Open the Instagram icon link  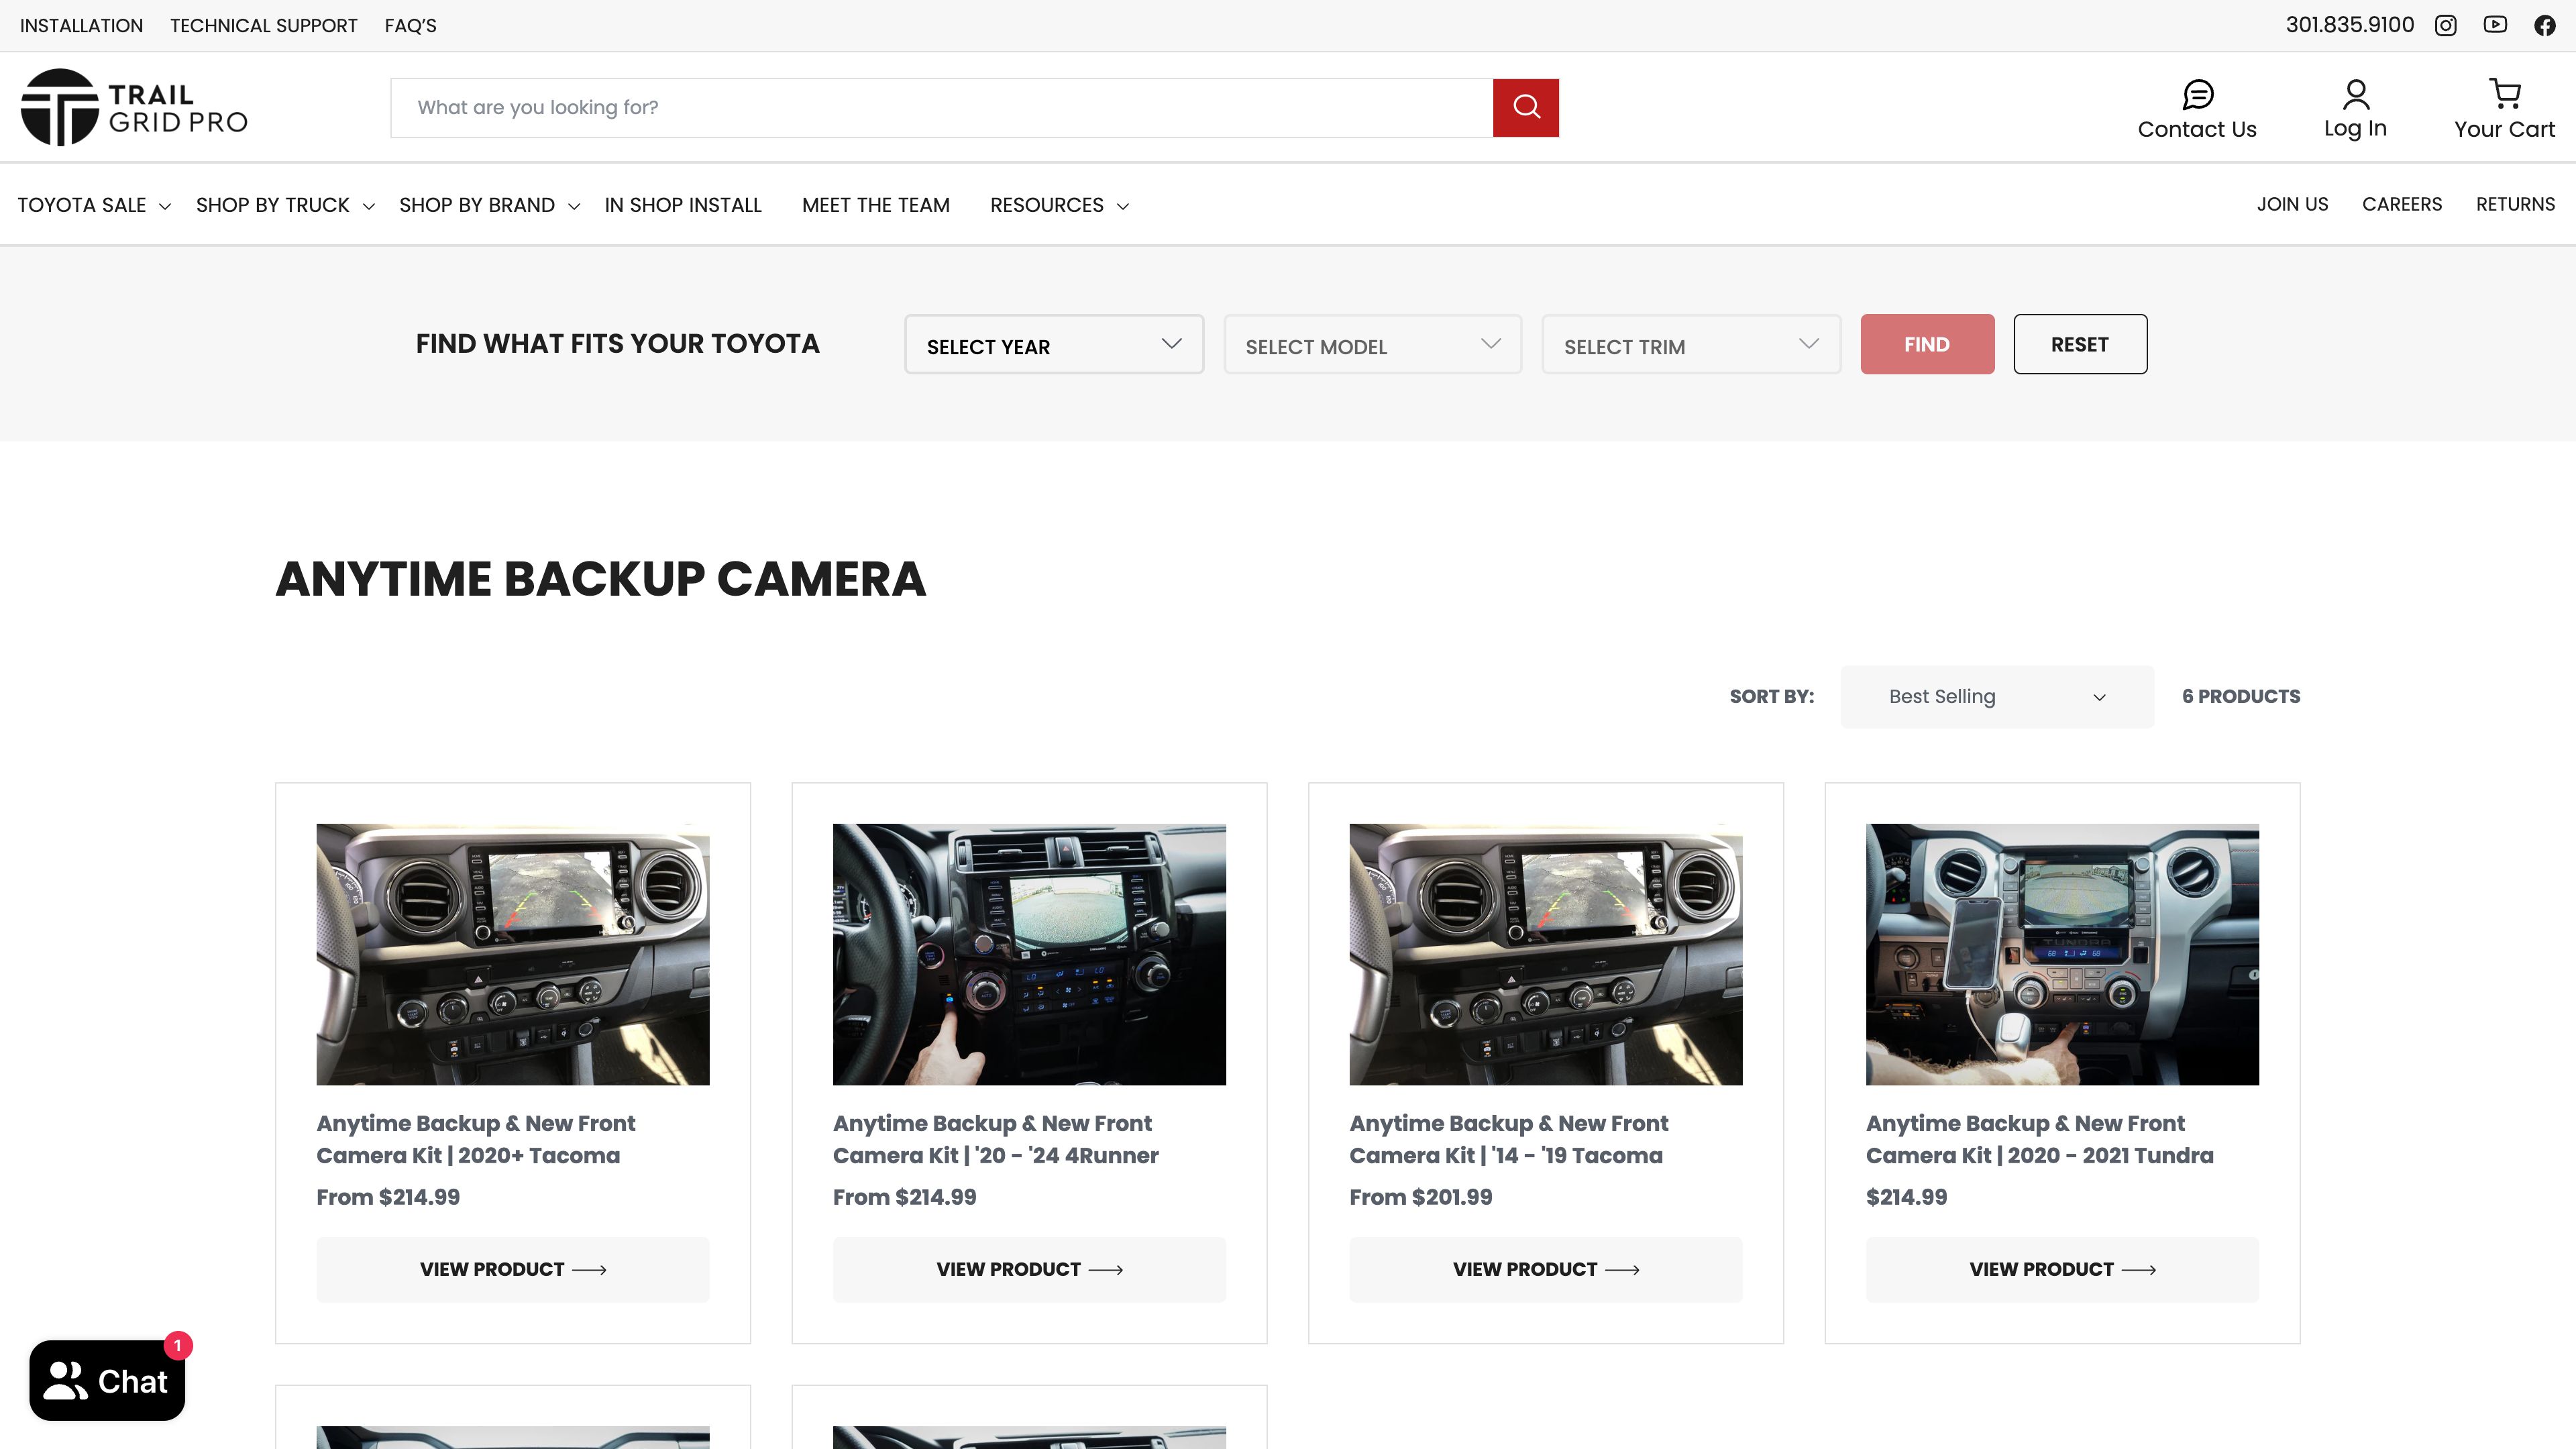[2445, 26]
